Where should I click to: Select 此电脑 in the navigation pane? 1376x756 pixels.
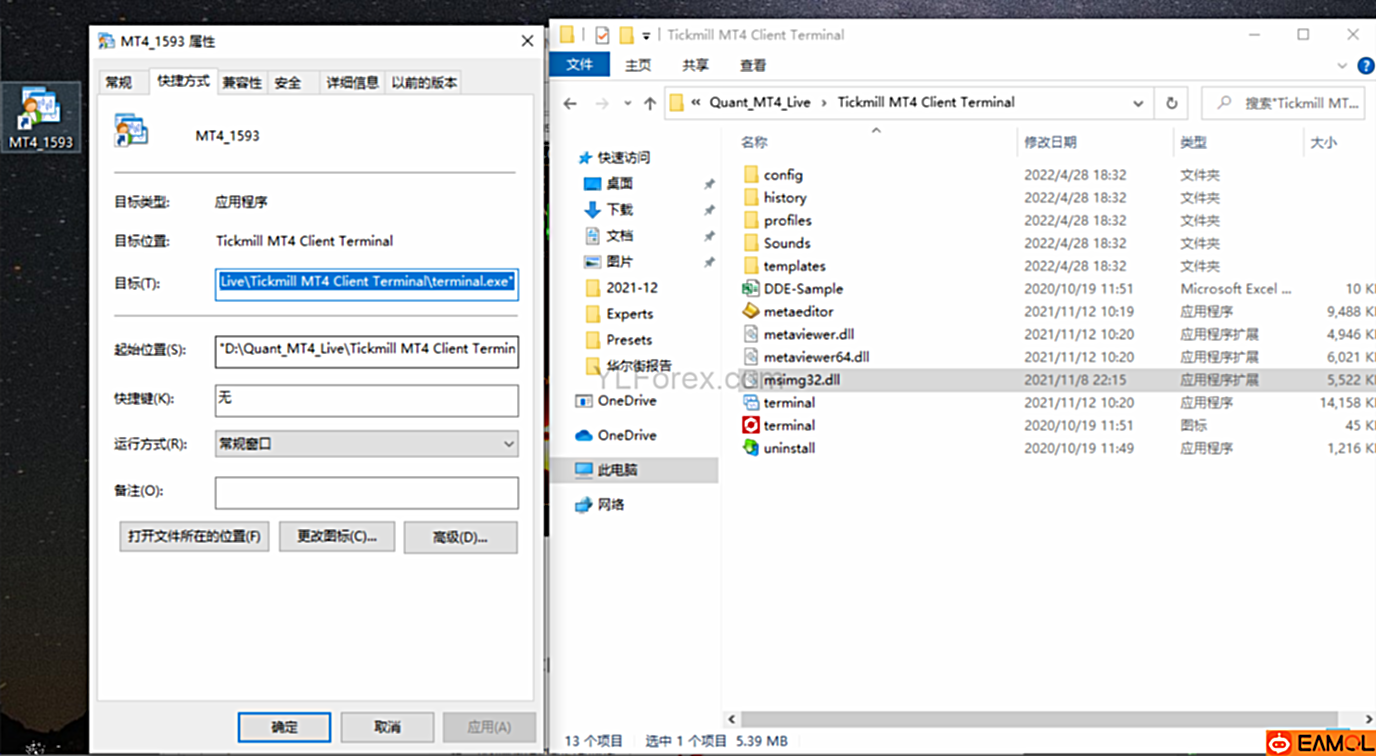tap(617, 470)
